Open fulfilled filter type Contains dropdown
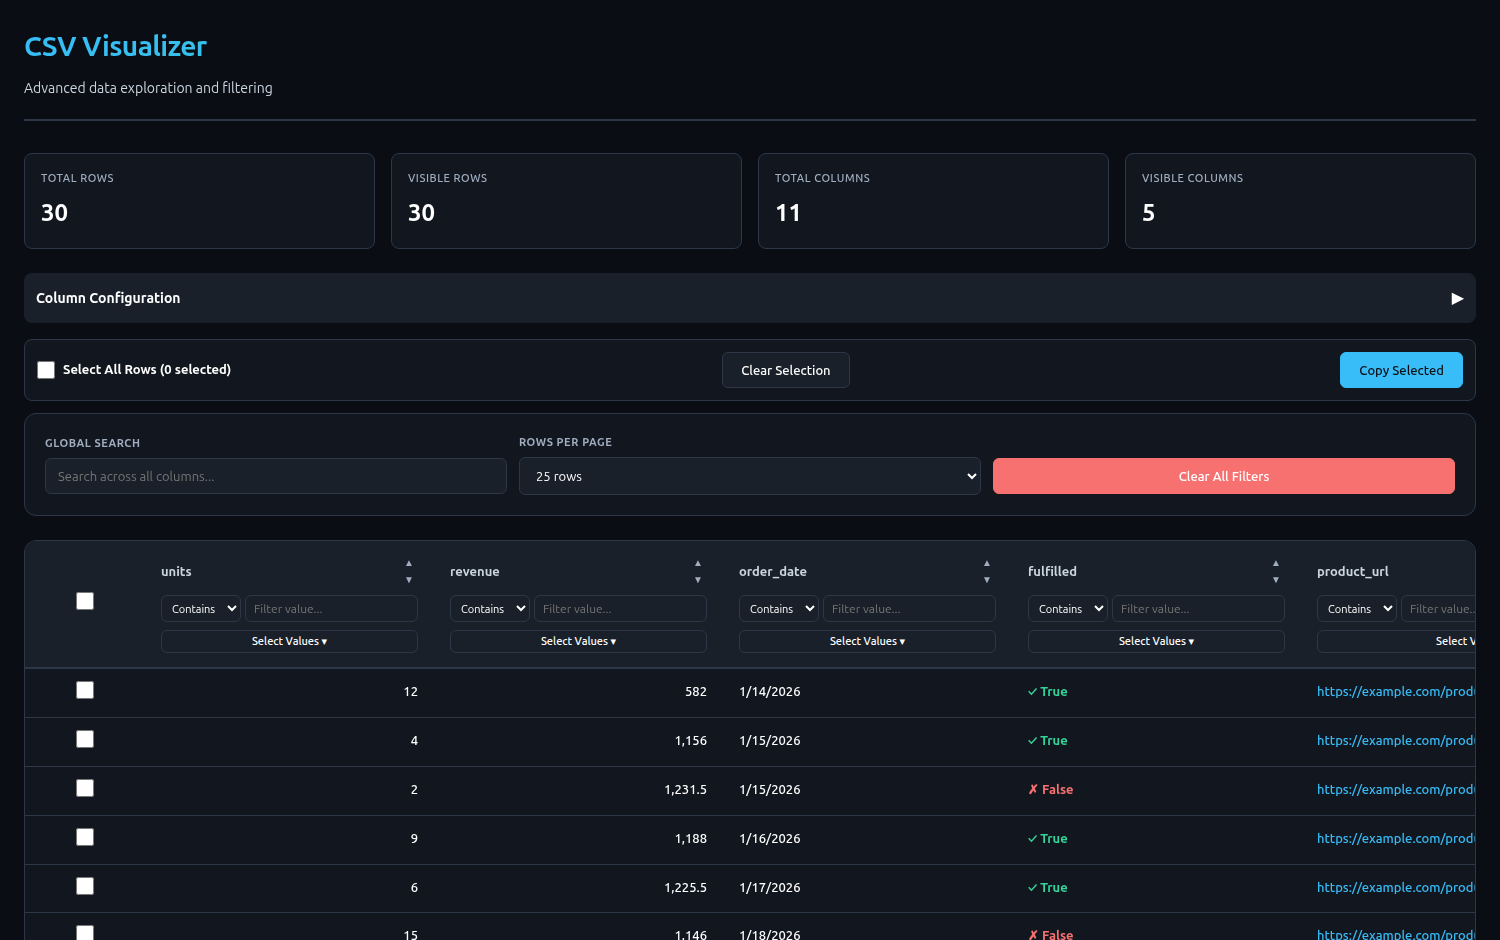1500x940 pixels. 1068,608
